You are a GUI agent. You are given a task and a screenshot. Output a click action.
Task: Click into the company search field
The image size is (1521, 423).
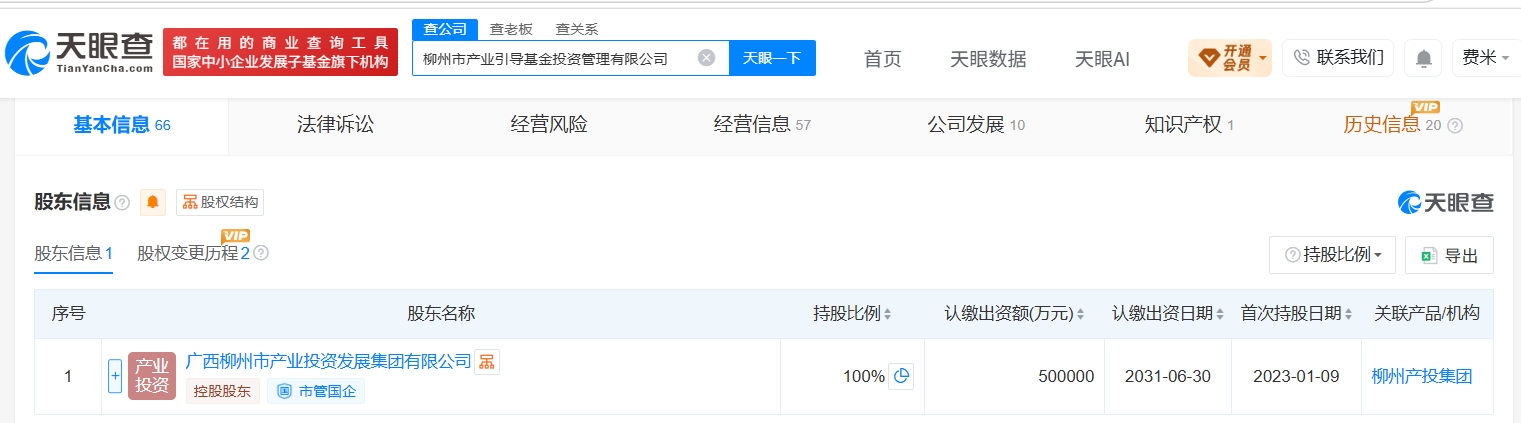pos(555,58)
